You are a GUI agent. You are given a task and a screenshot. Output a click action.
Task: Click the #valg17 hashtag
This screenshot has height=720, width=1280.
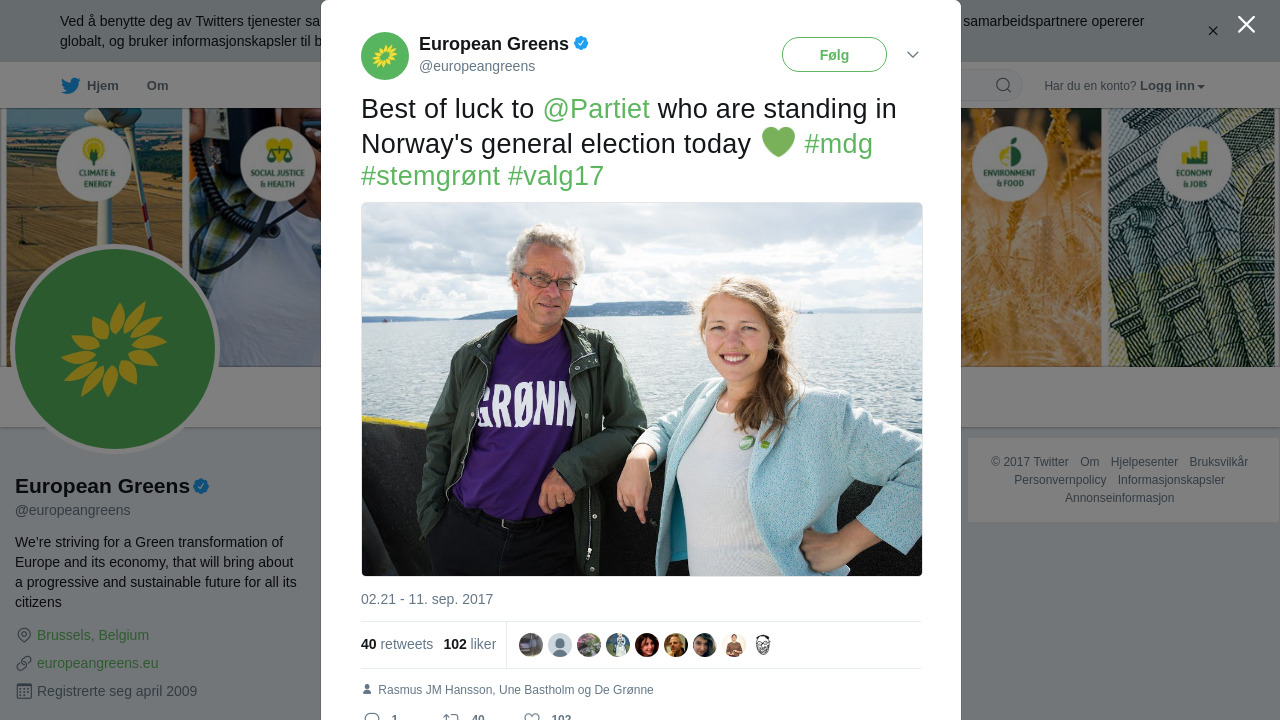click(x=556, y=176)
